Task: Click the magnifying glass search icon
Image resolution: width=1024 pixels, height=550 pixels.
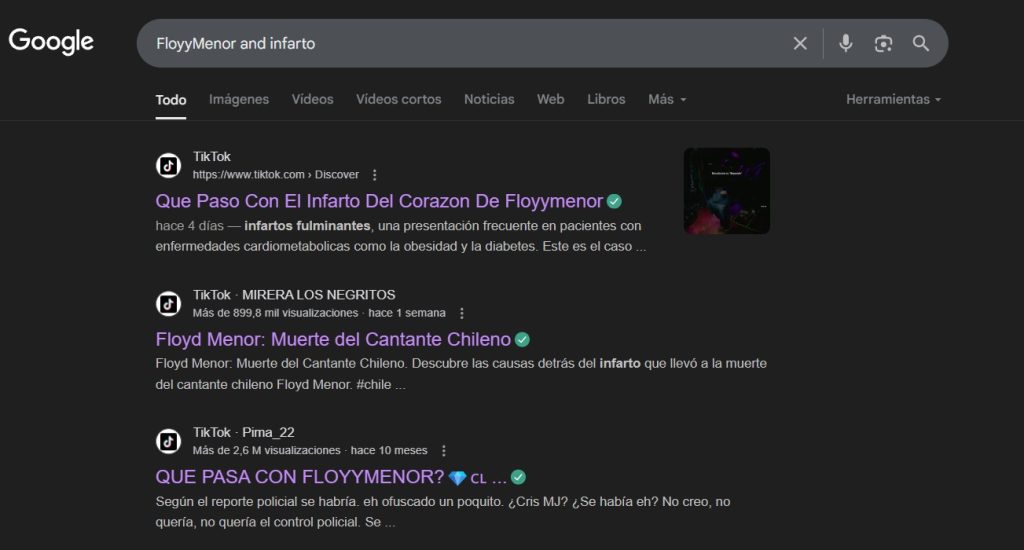Action: tap(921, 44)
